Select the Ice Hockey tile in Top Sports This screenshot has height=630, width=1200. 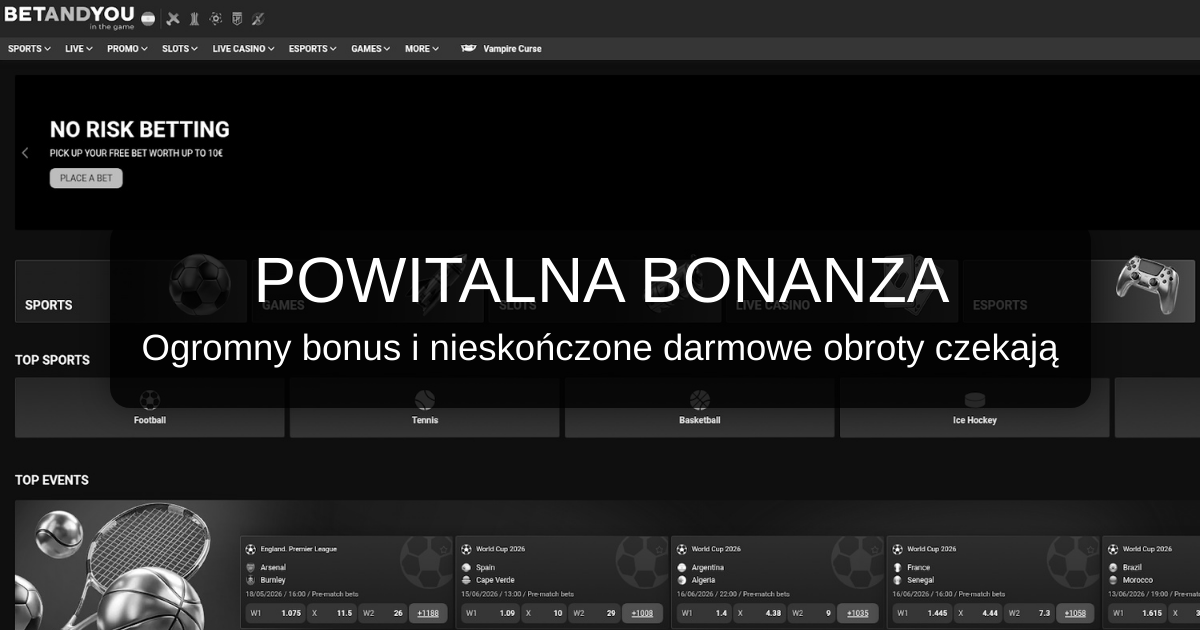(x=975, y=408)
